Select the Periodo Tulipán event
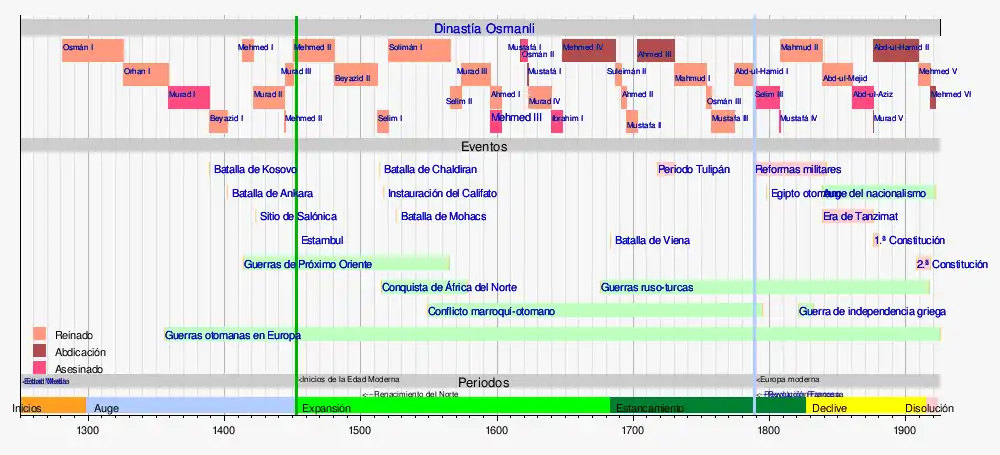Screen dimensions: 1000x455 tap(694, 169)
